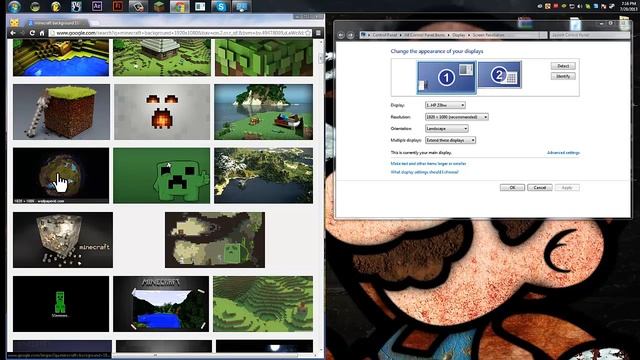Click the Control Panel breadcrumb
640x360 pixels.
384,35
